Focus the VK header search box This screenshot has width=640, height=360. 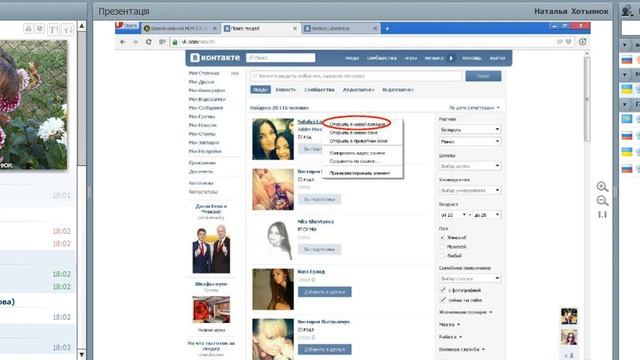coord(281,58)
